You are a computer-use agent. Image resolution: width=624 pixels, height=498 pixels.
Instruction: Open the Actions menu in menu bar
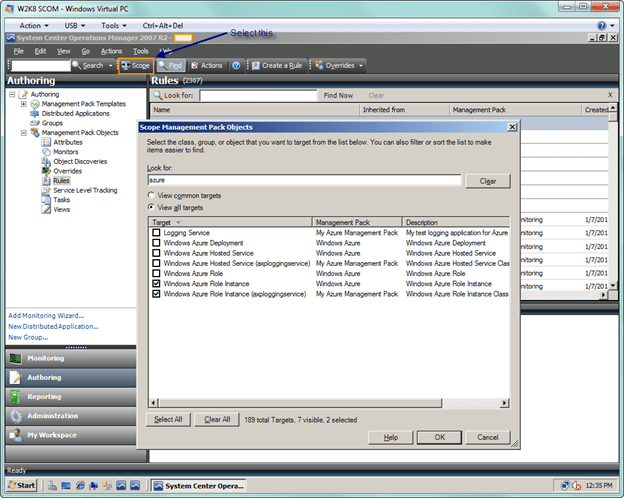click(111, 51)
